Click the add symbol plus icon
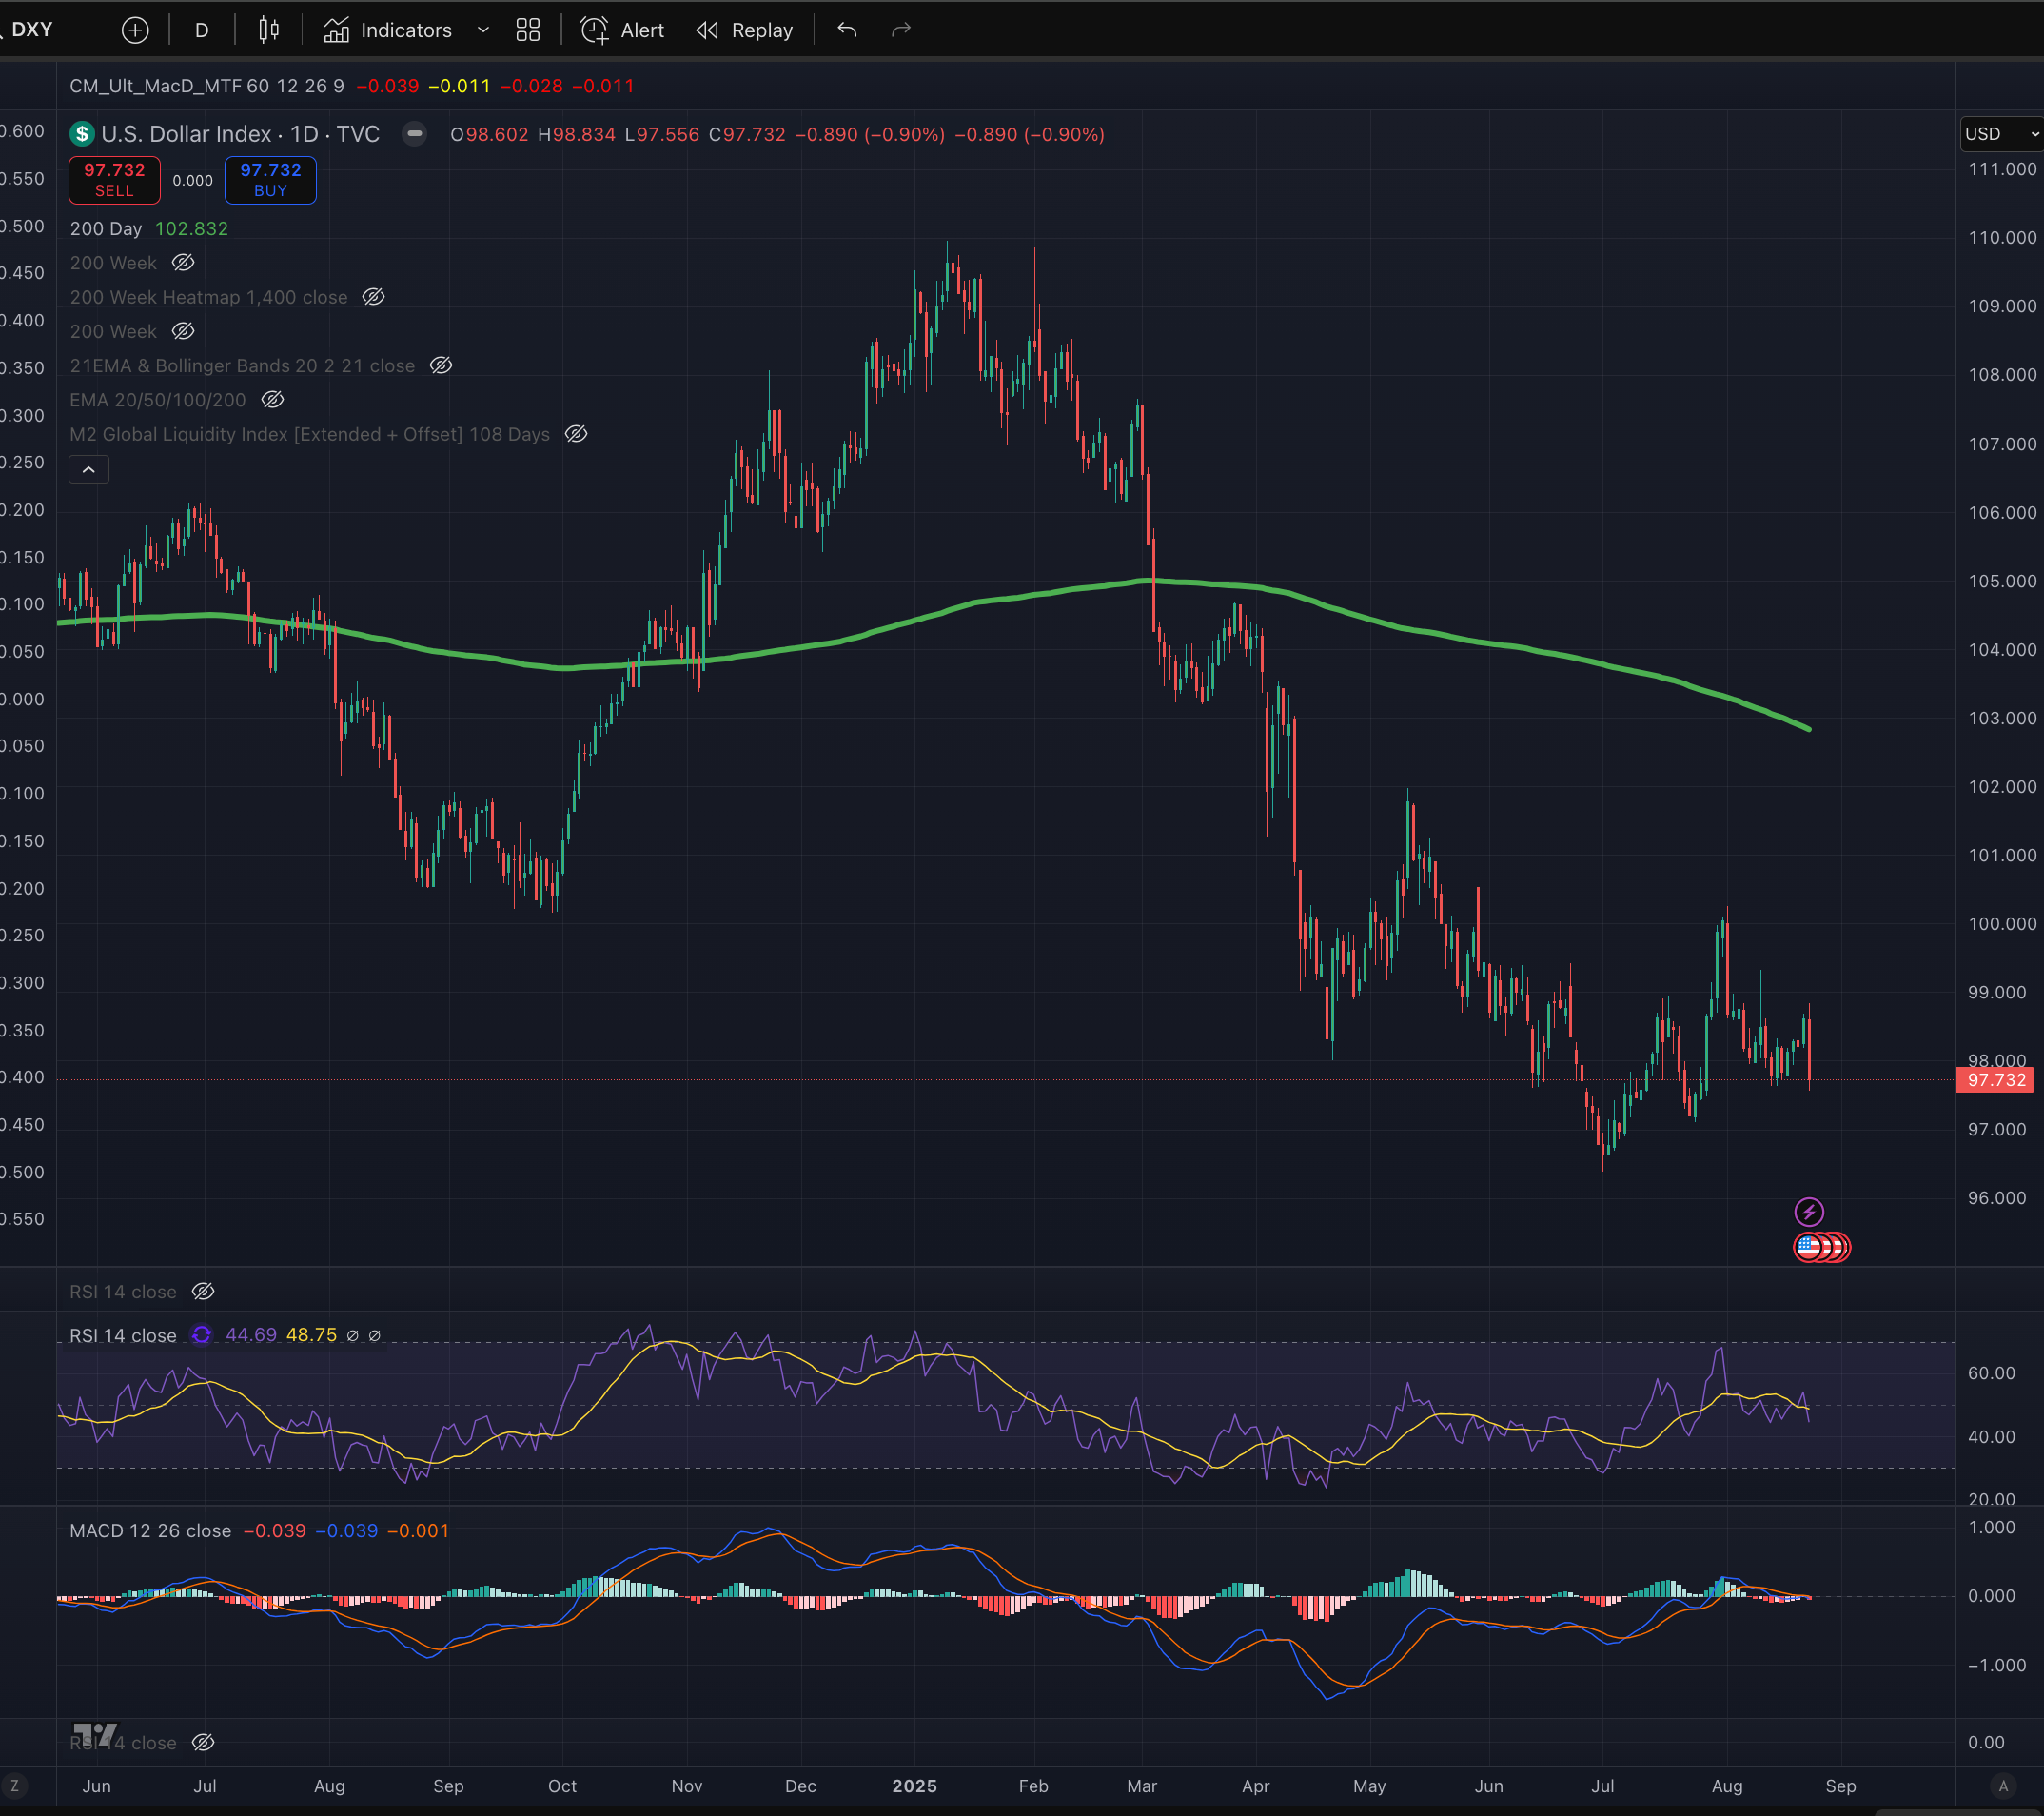Image resolution: width=2044 pixels, height=1816 pixels. 135,30
